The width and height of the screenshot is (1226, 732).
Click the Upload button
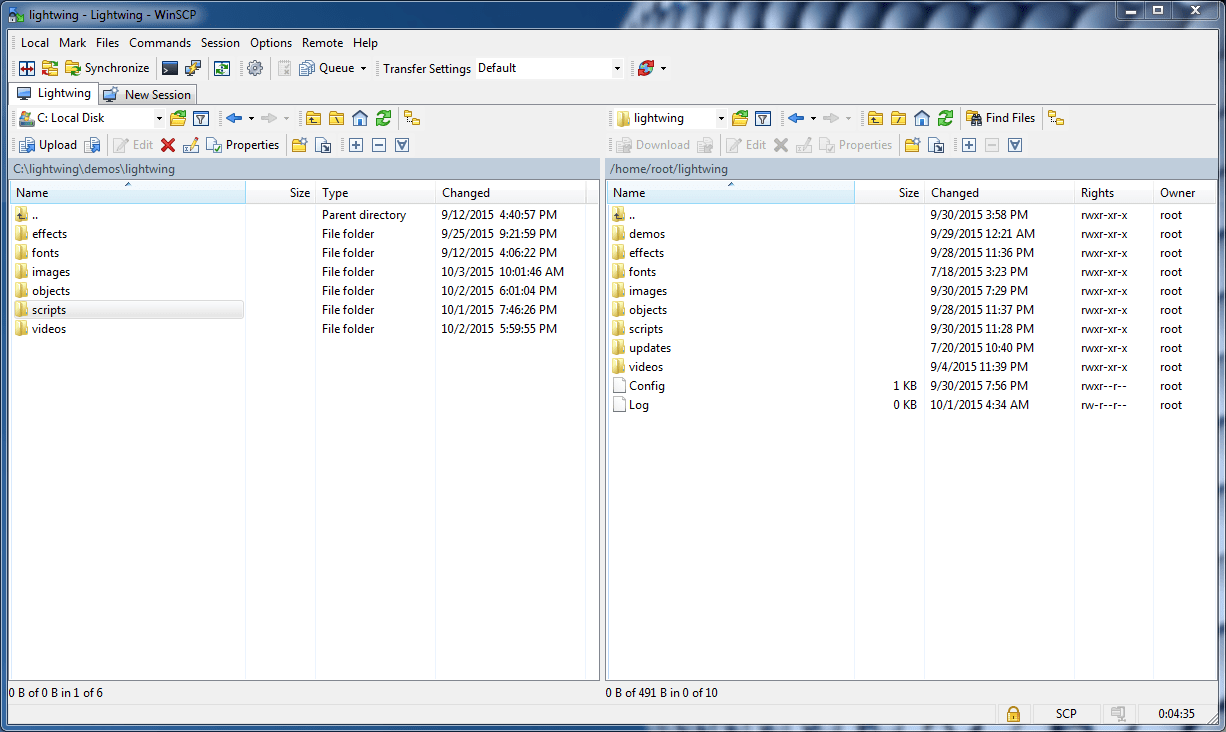coord(48,145)
